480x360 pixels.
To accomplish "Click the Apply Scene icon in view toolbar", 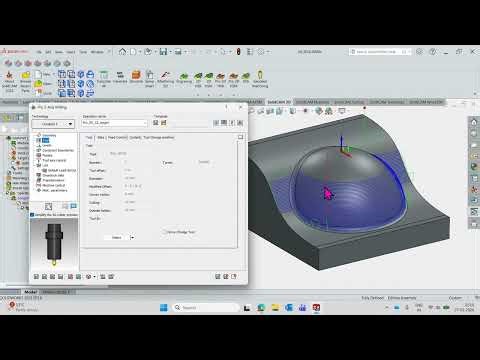I will click(x=329, y=111).
